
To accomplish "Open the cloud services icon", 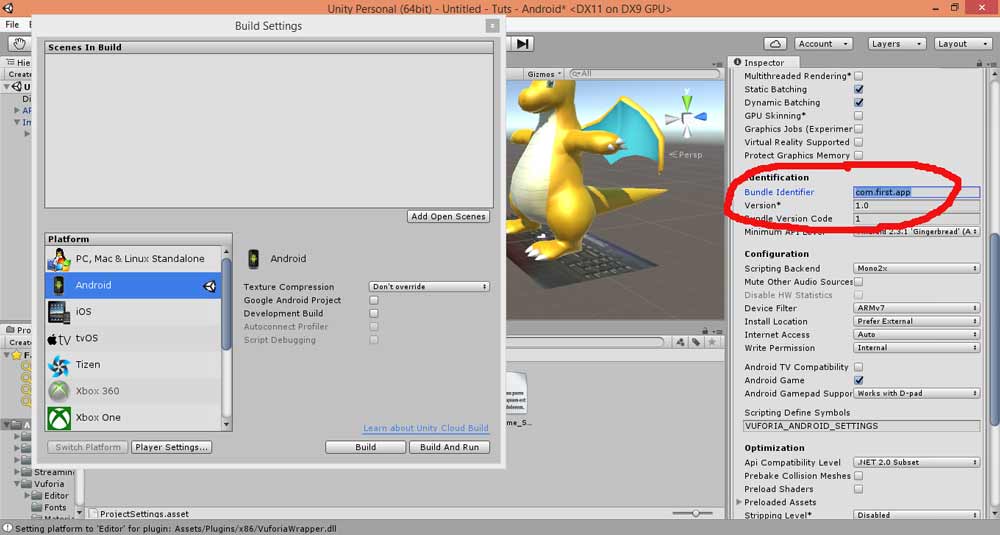I will pos(775,44).
